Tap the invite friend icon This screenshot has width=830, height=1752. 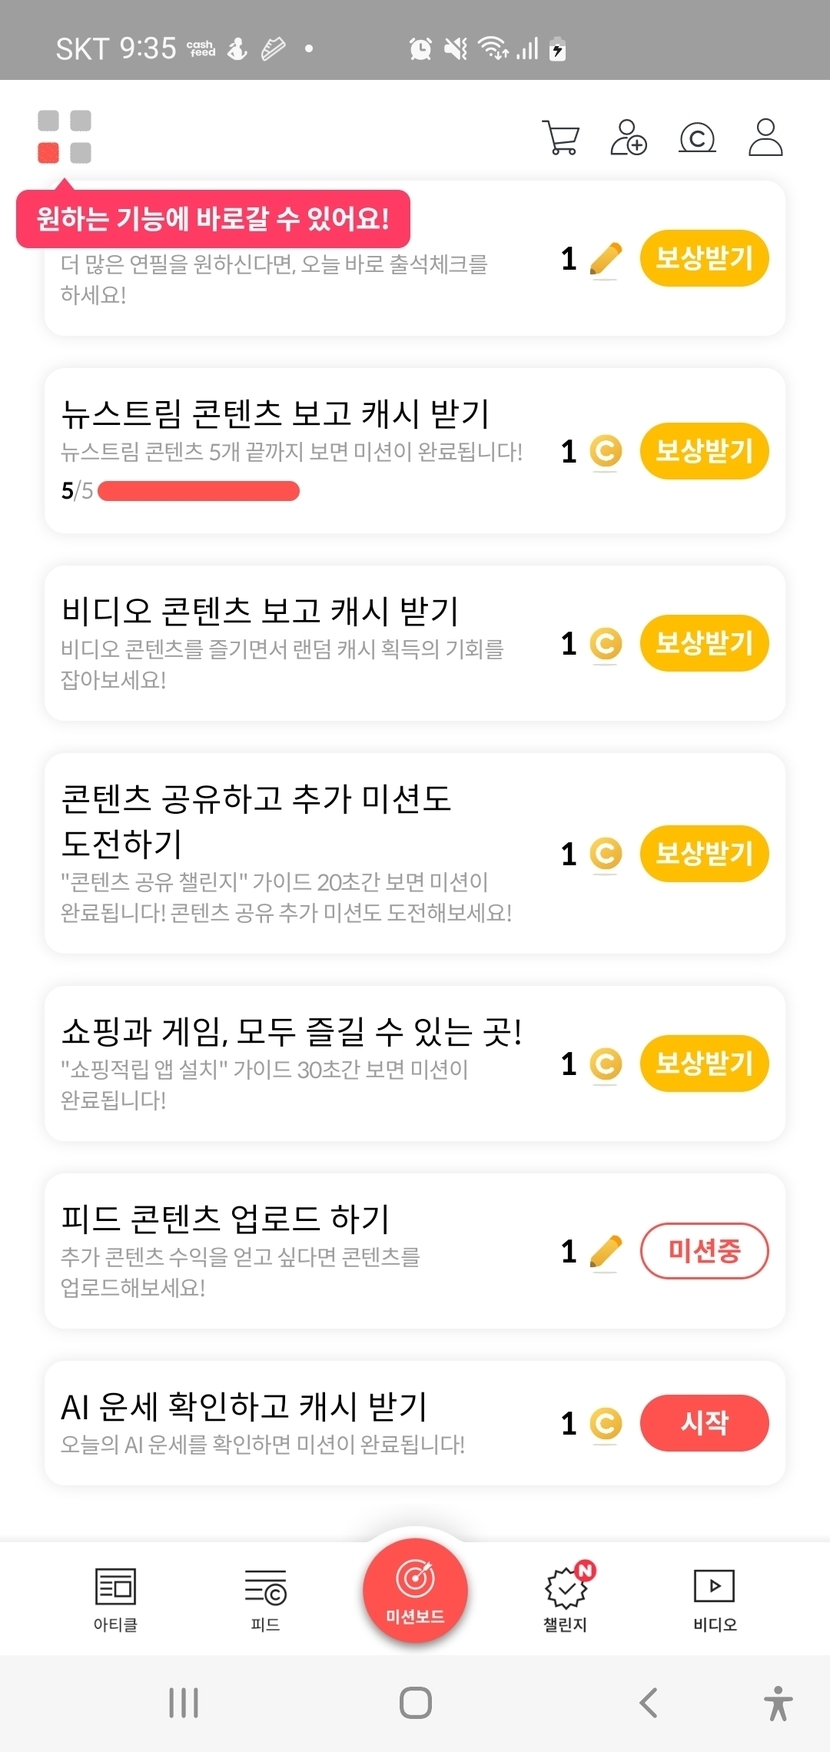[628, 138]
